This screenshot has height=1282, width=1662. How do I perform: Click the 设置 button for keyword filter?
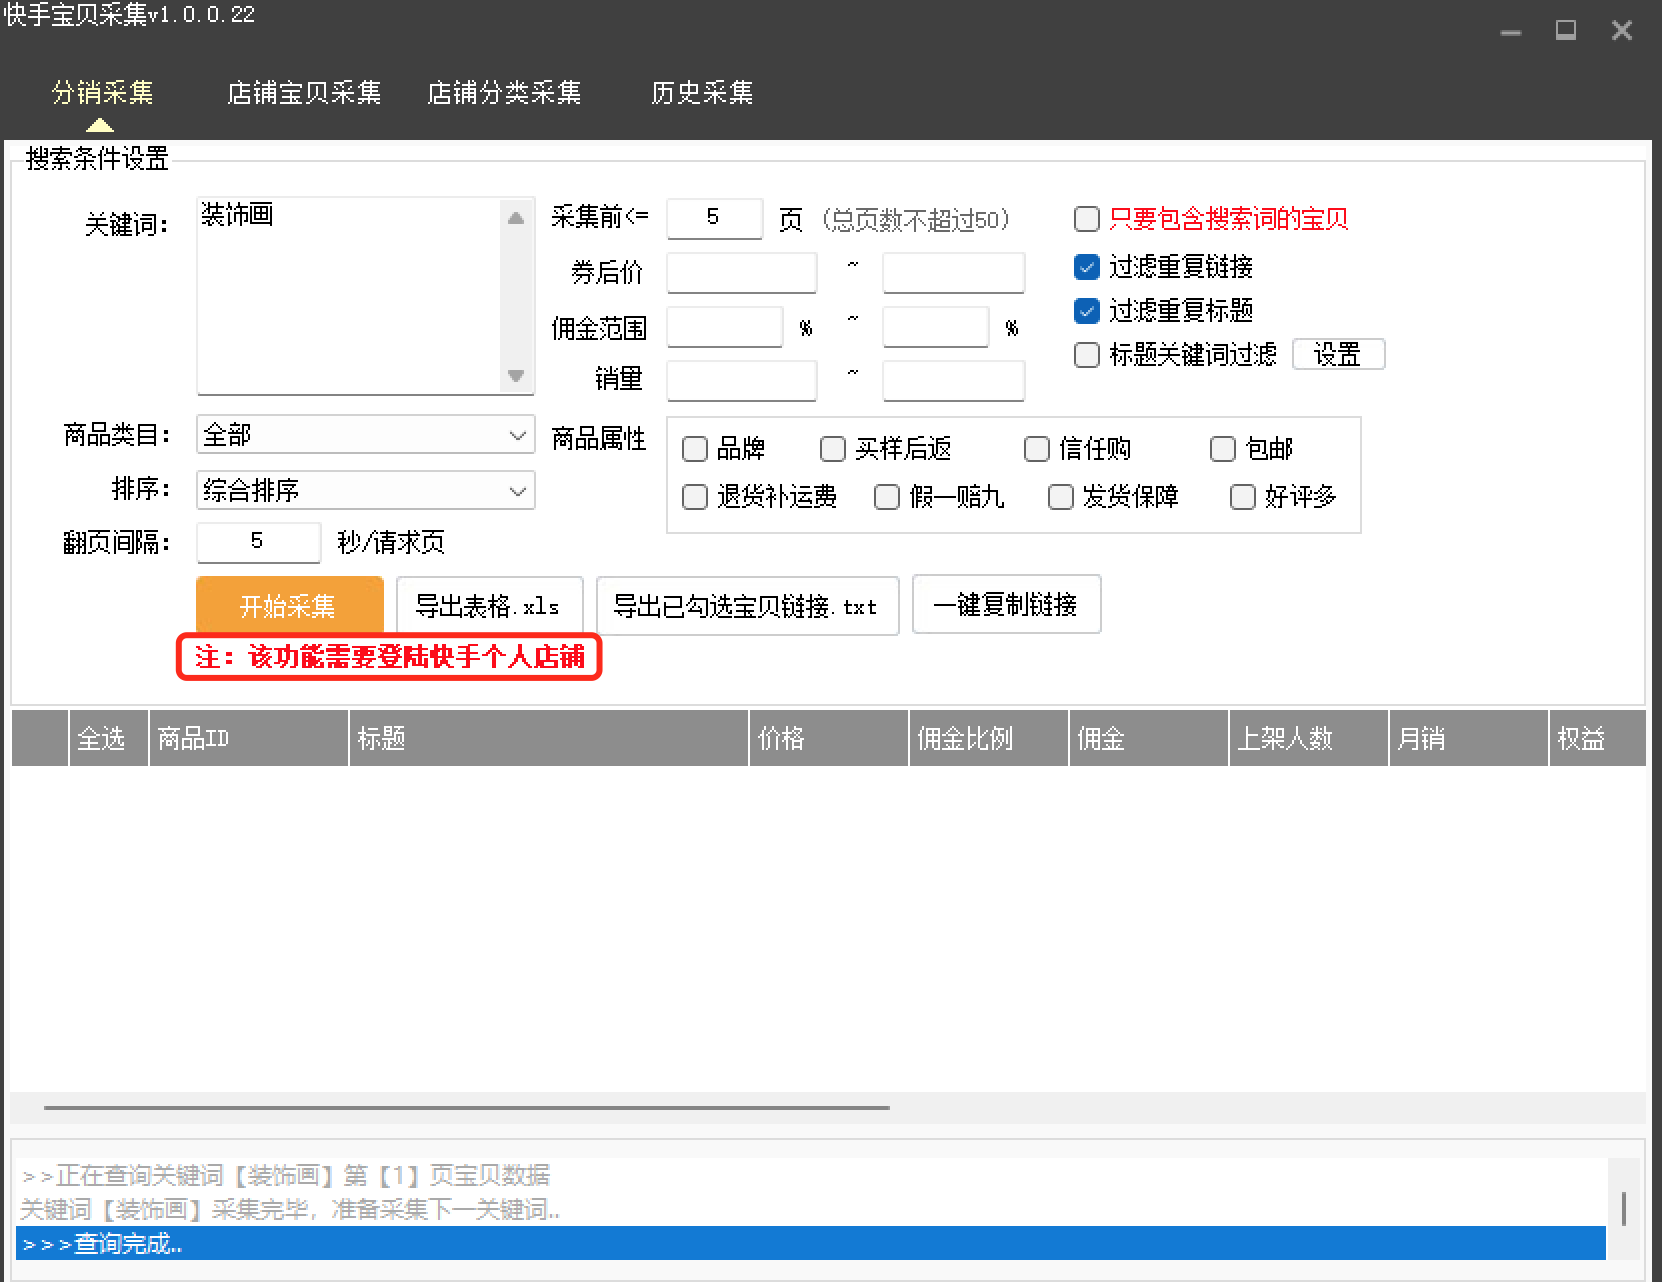(x=1338, y=354)
